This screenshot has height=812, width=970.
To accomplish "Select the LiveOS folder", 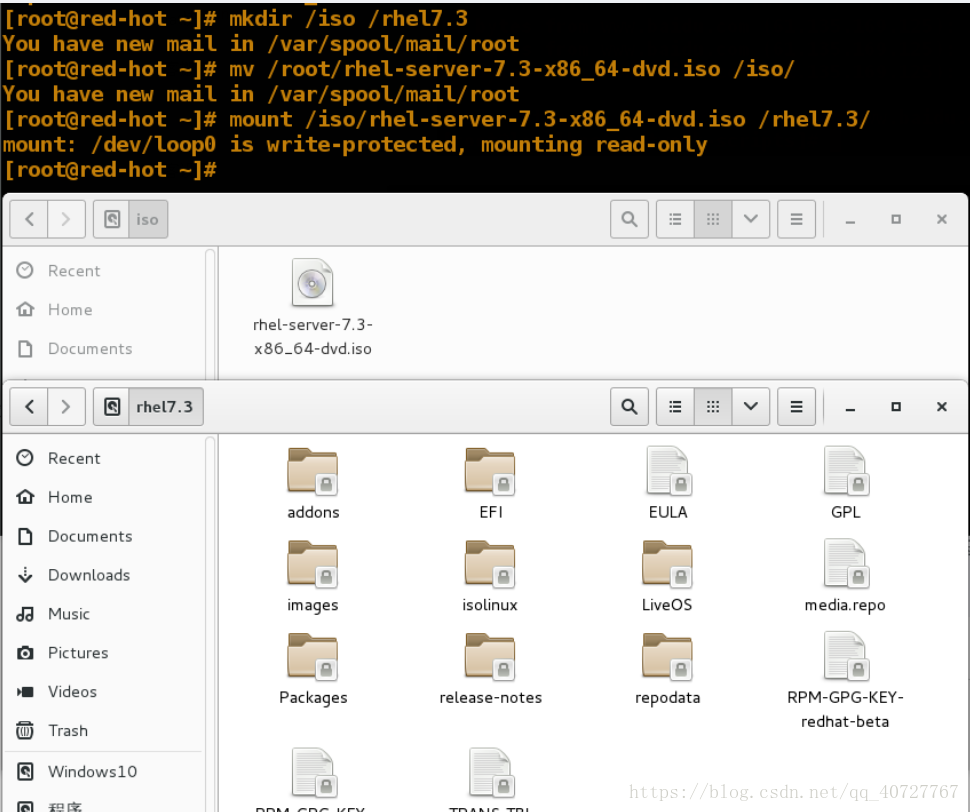I will (667, 576).
